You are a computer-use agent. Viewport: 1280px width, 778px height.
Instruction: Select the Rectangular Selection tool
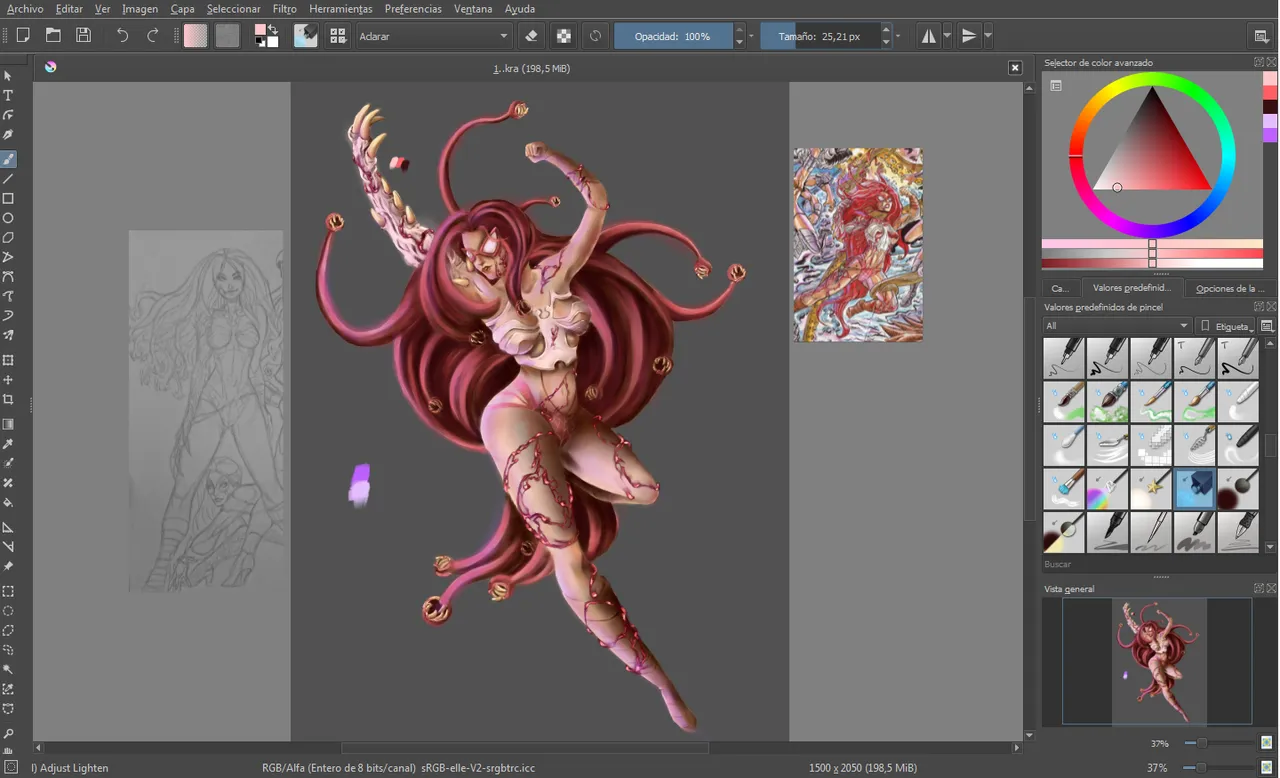click(x=8, y=591)
